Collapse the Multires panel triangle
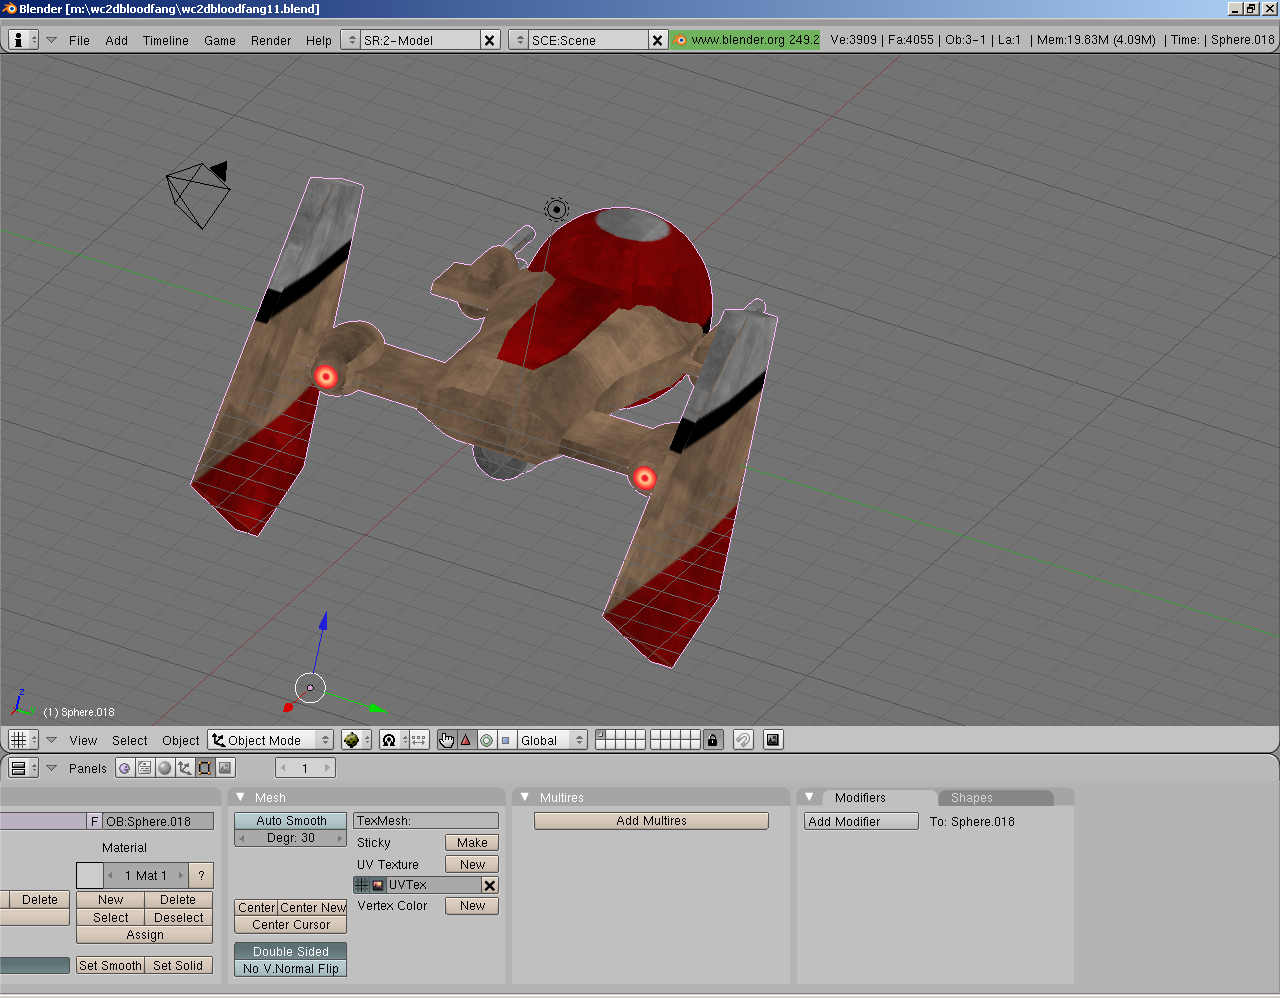Viewport: 1280px width, 998px height. [x=525, y=797]
